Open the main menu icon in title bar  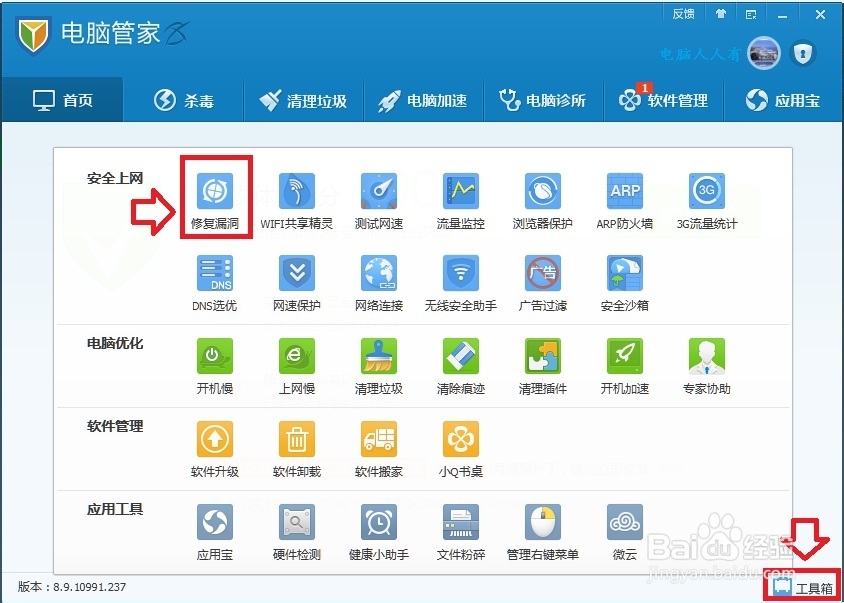(x=751, y=15)
